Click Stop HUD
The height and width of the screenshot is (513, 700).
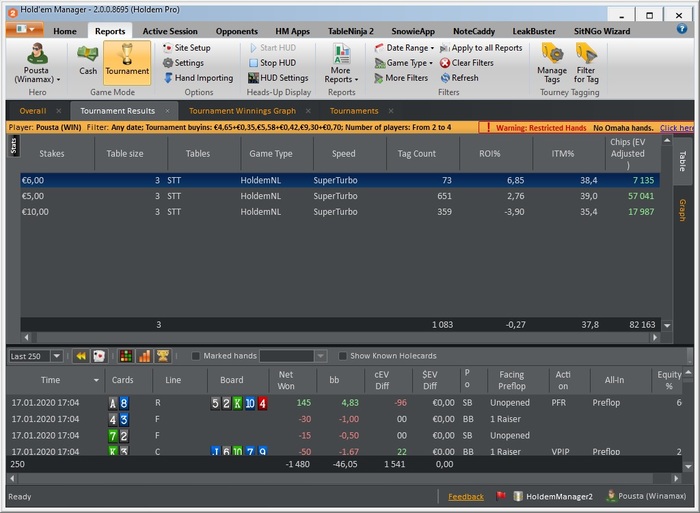[272, 63]
